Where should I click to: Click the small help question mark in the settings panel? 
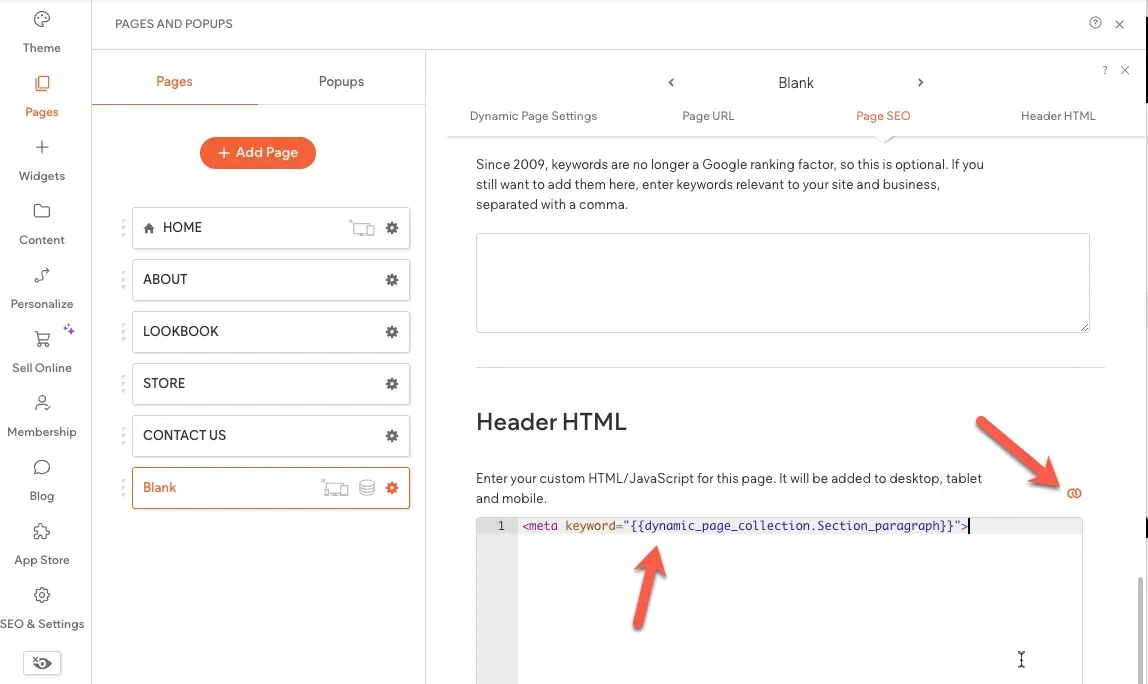(x=1105, y=70)
